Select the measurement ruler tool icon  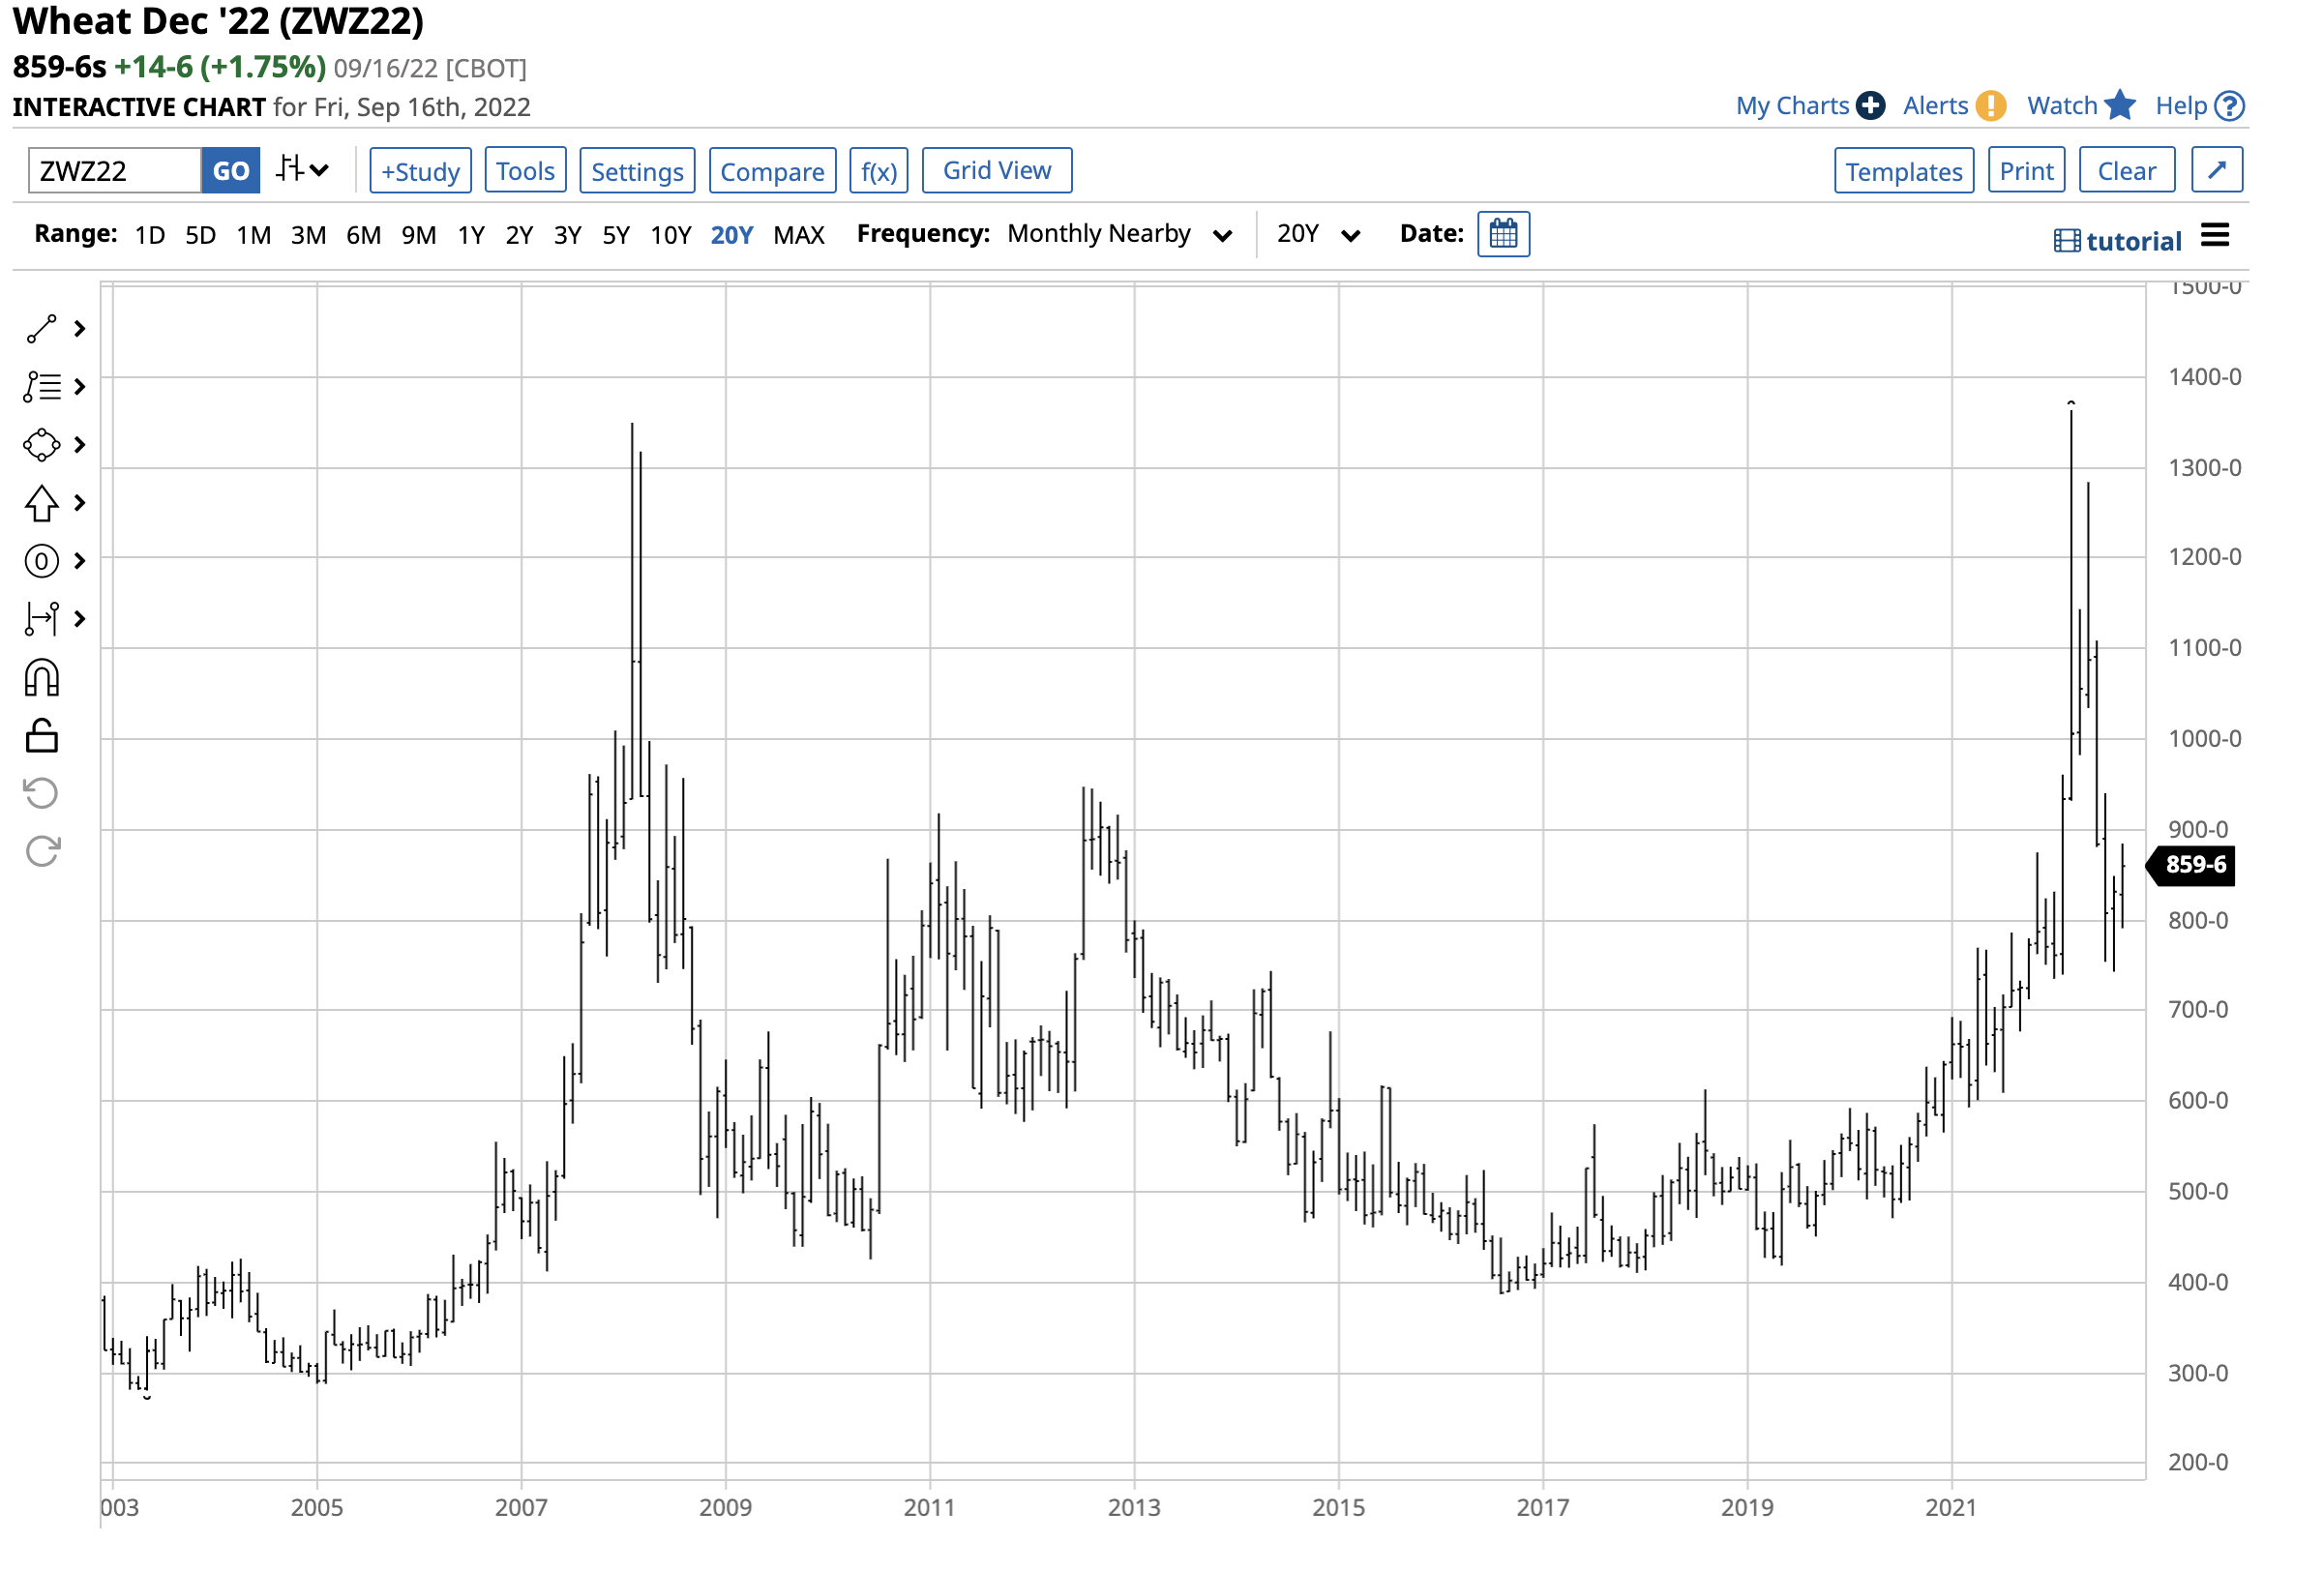point(41,620)
